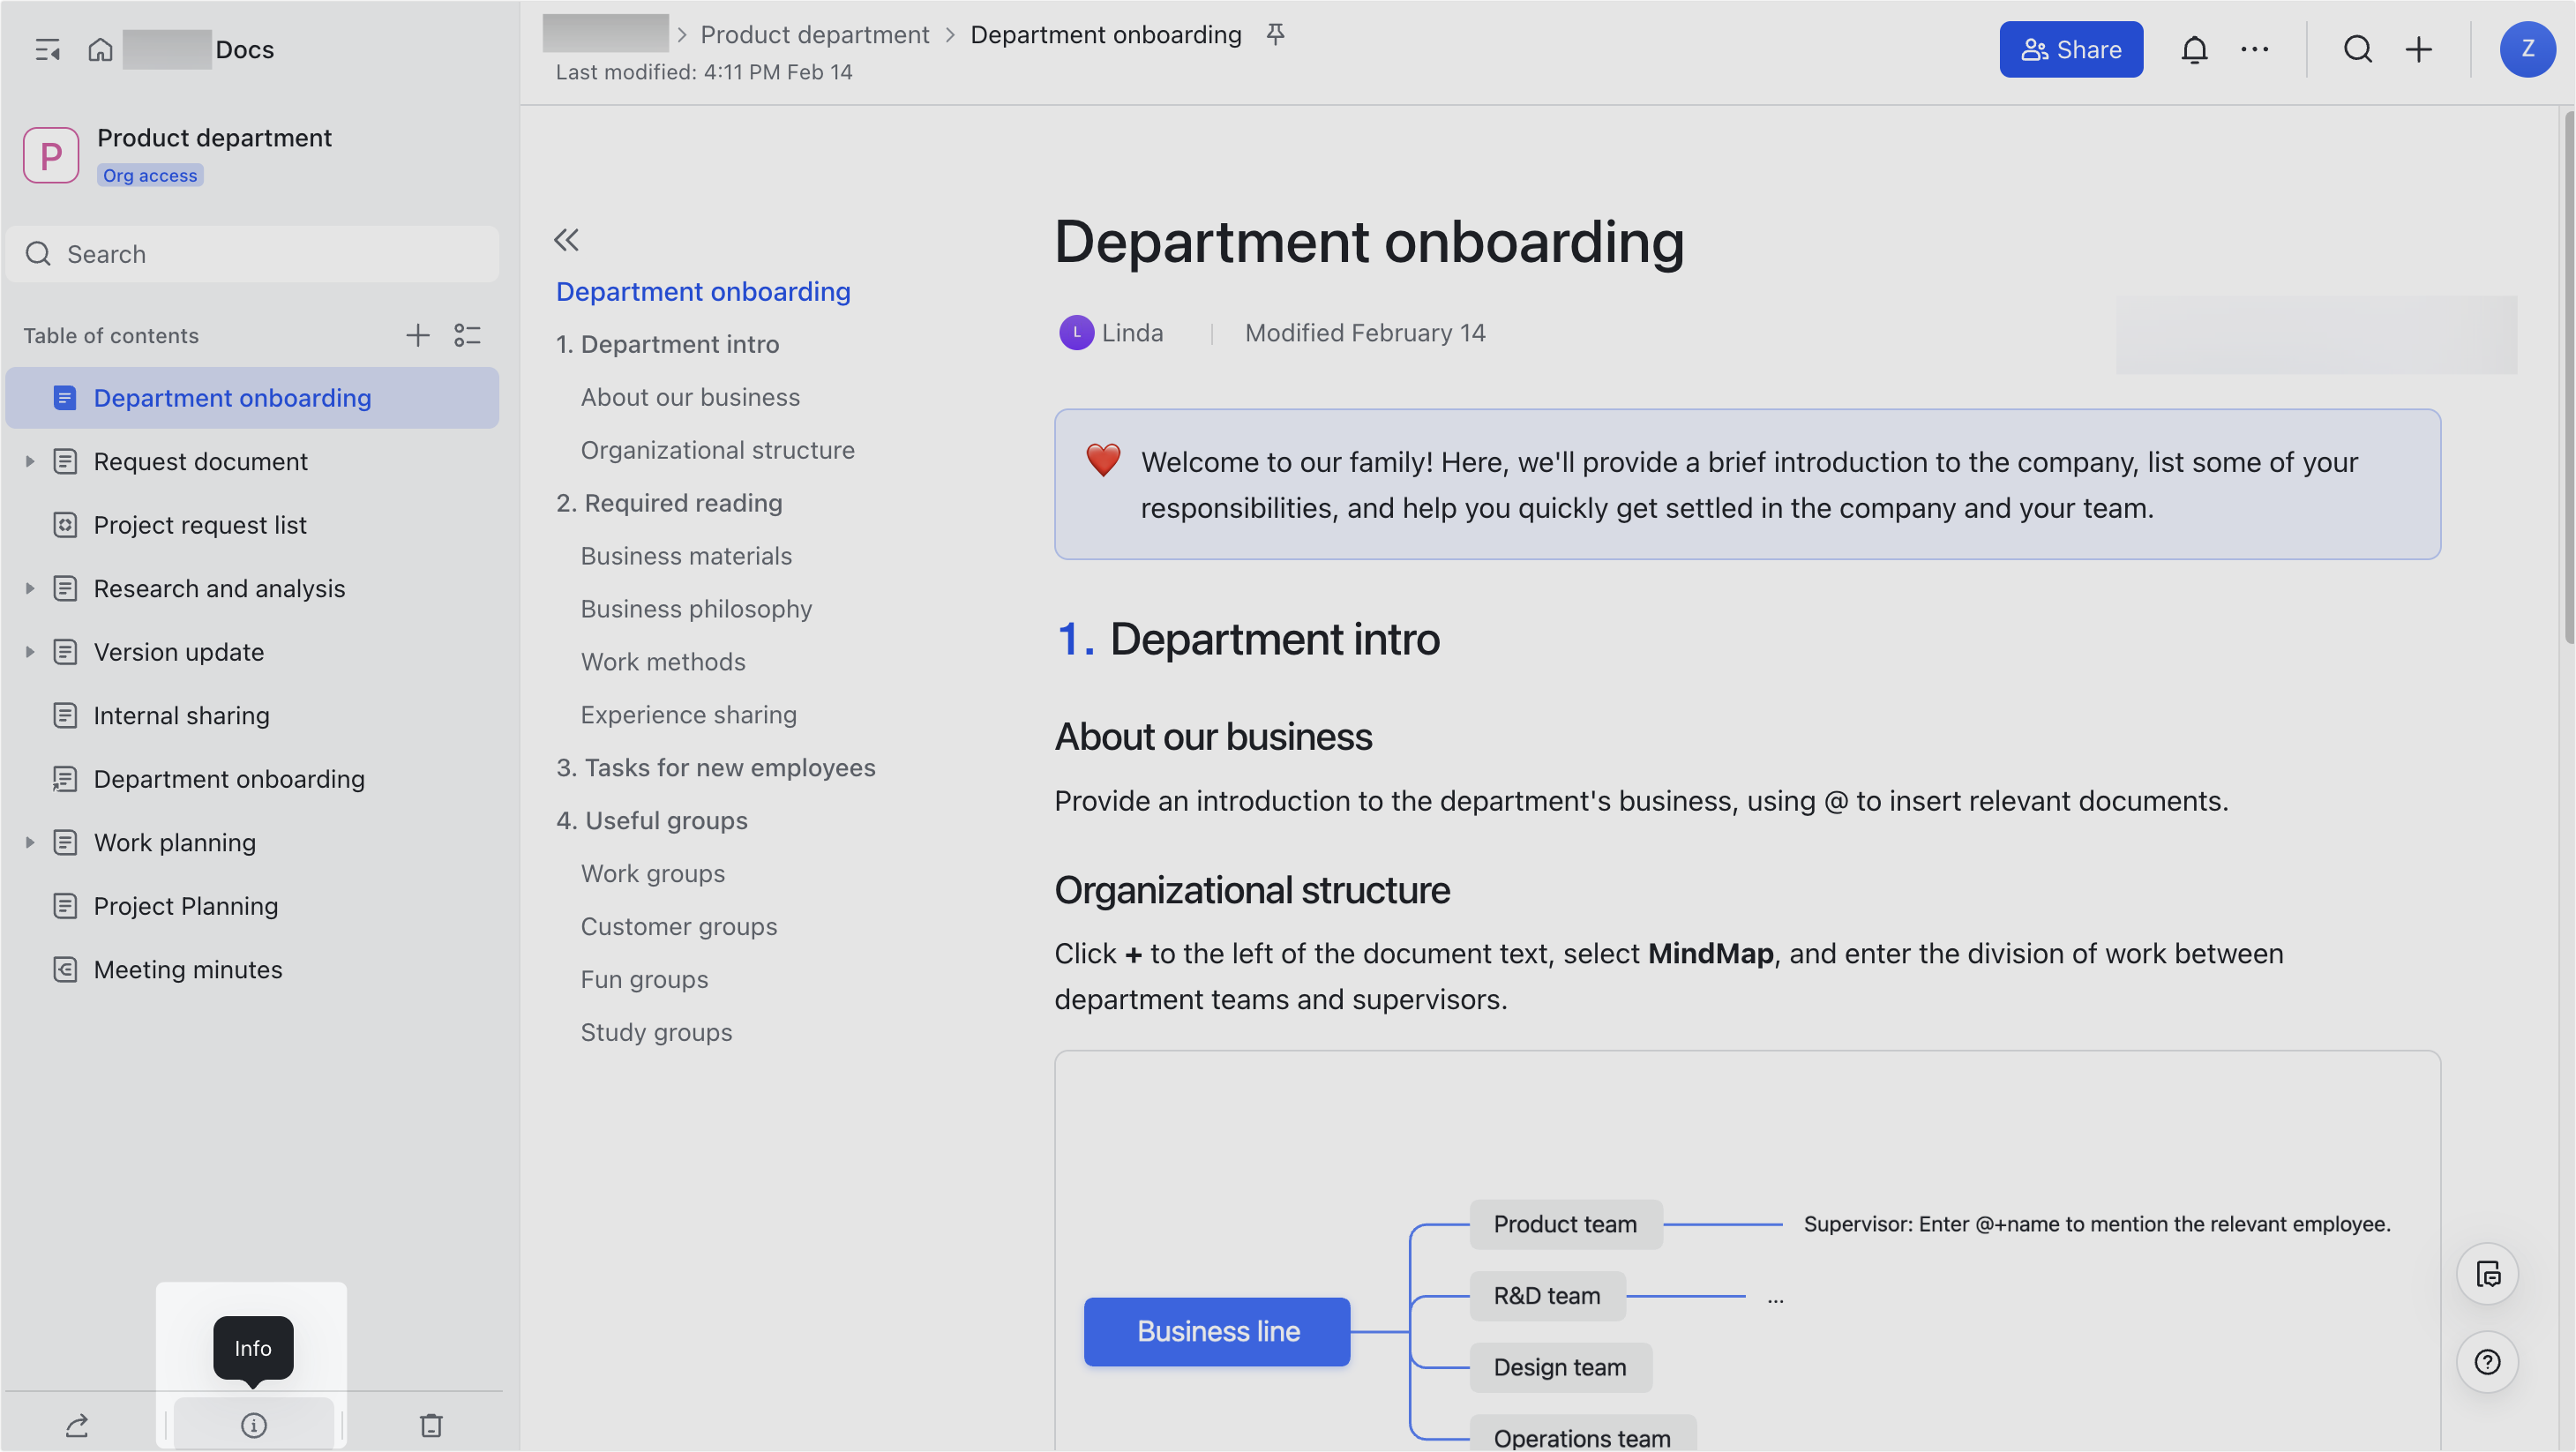
Task: Open the more options ellipsis menu
Action: coord(2255,49)
